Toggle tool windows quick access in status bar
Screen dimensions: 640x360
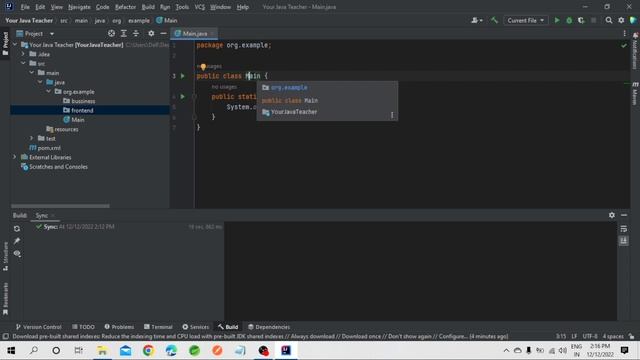(x=6, y=337)
